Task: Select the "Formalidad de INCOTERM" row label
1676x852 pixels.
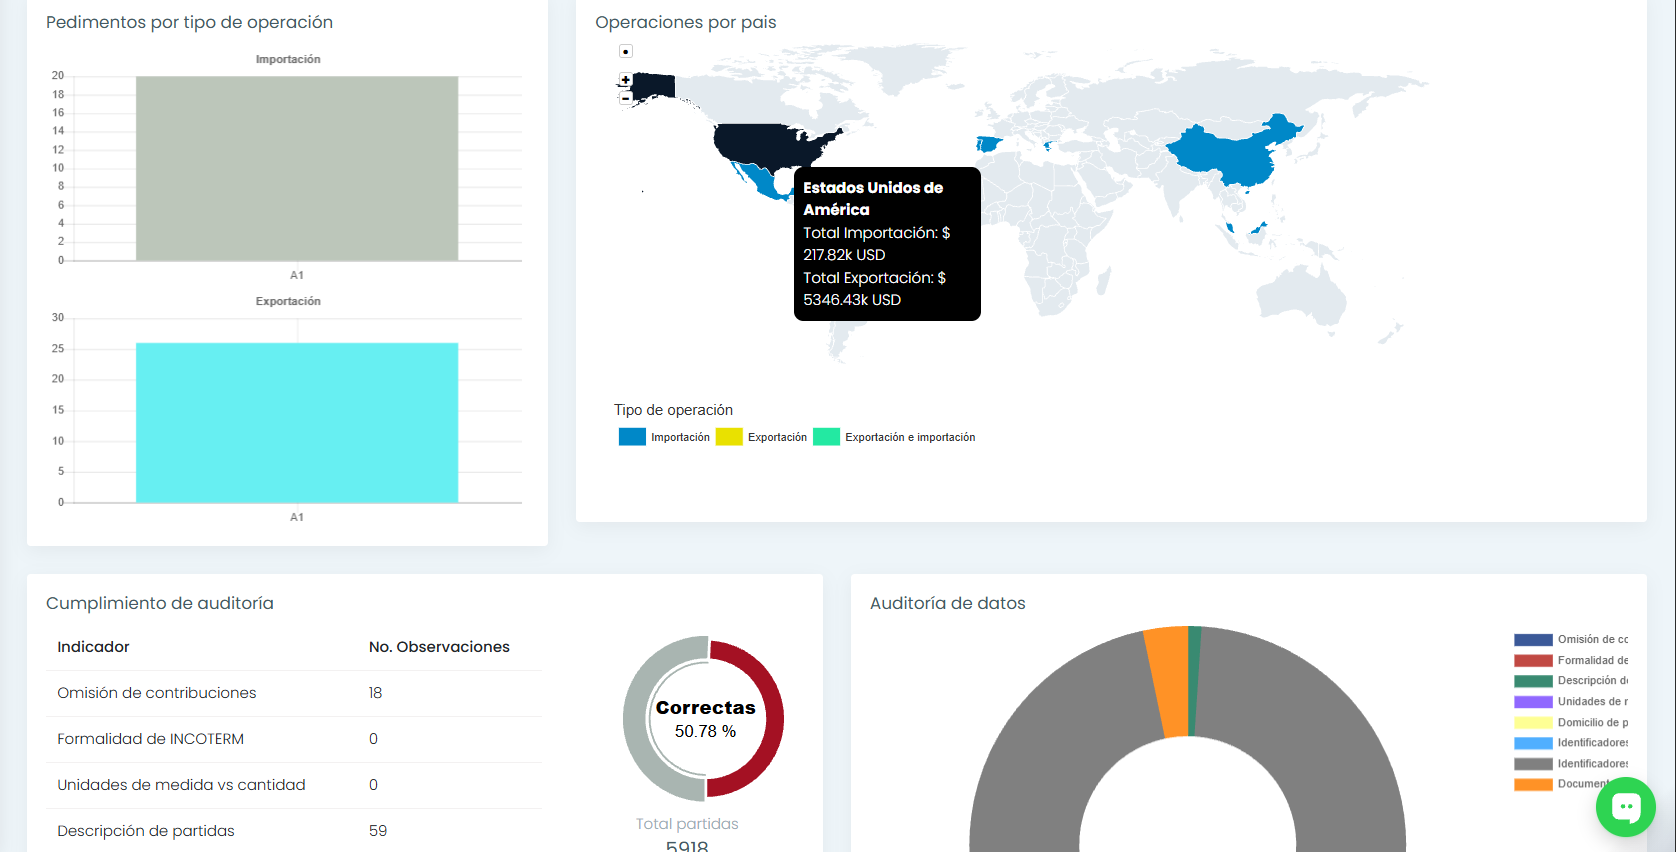Action: click(x=150, y=739)
